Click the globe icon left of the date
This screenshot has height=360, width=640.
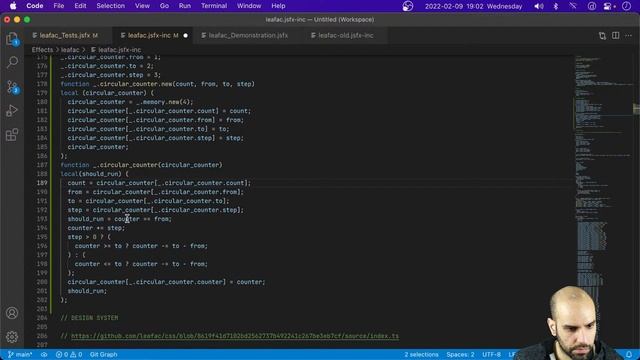[x=407, y=6]
